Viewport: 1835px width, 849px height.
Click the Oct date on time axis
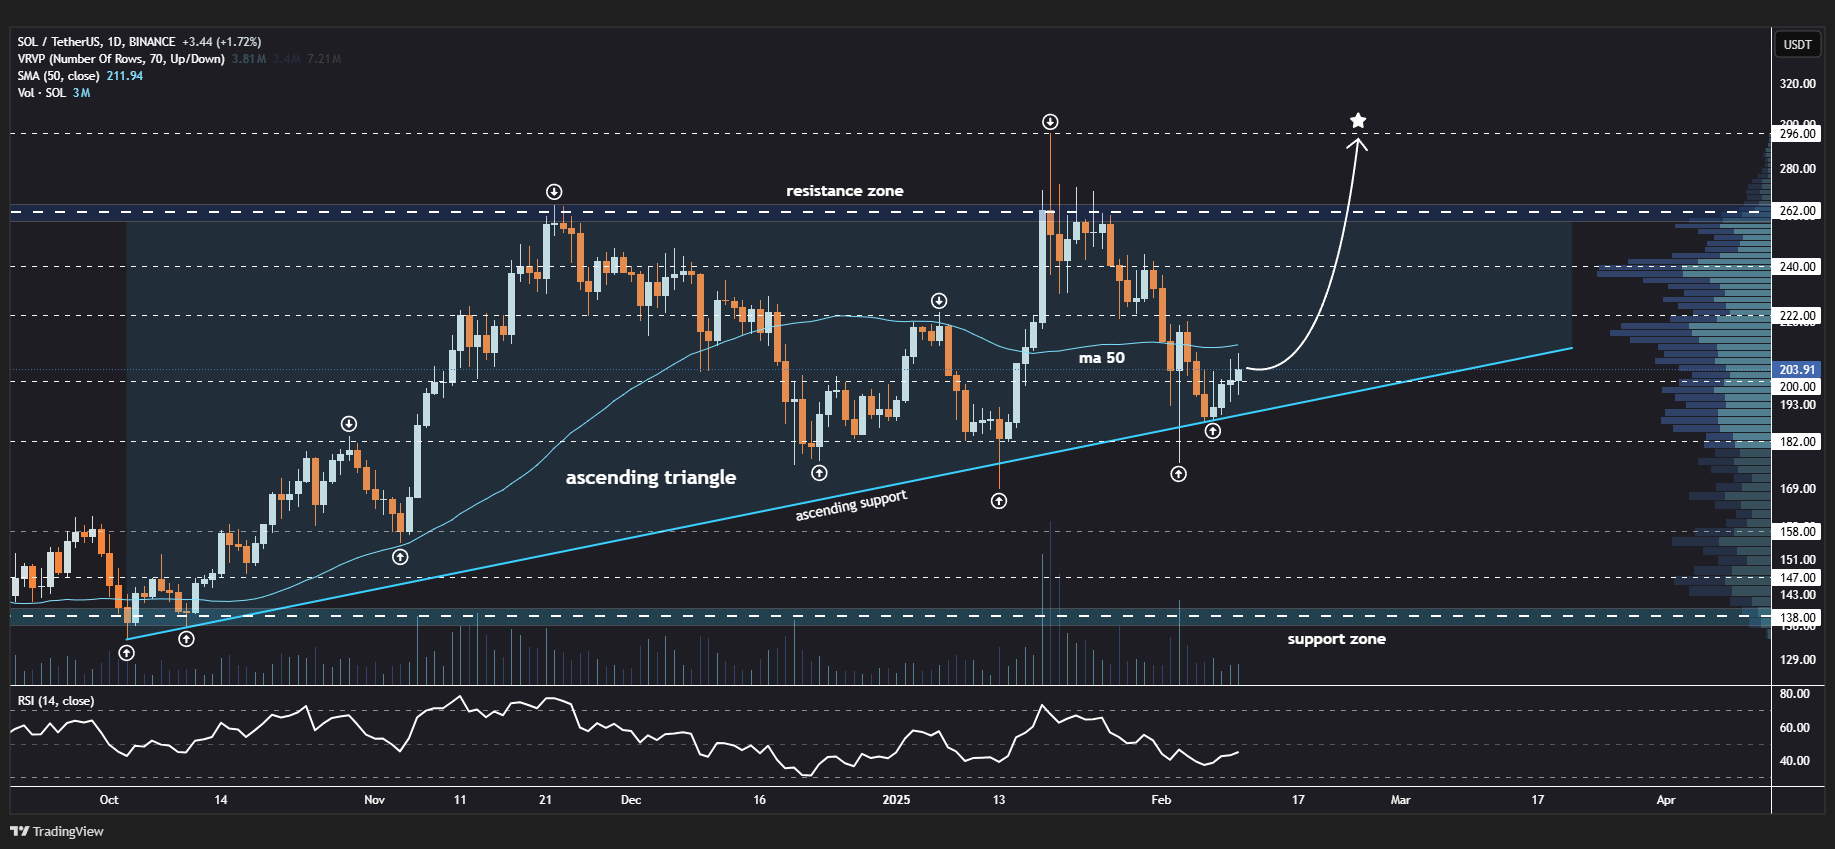pyautogui.click(x=109, y=800)
